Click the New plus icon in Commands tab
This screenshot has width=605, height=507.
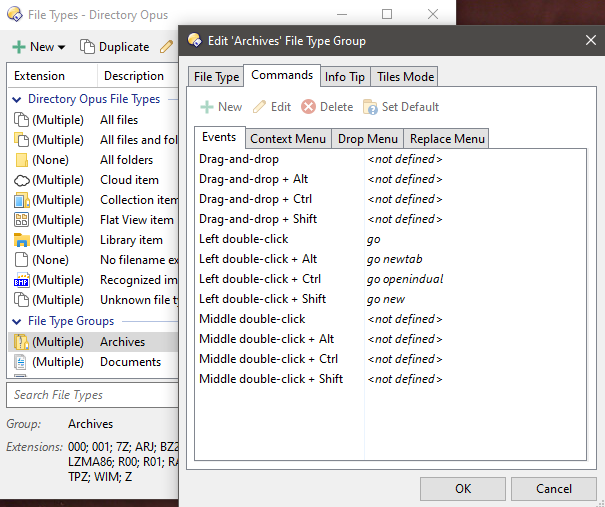207,107
